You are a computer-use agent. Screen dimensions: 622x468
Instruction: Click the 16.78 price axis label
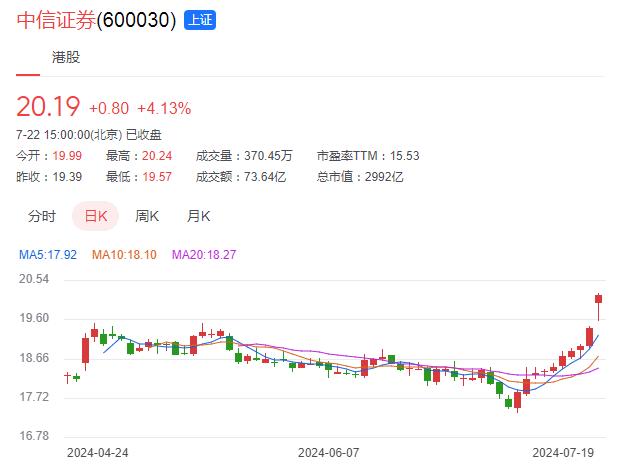(x=34, y=436)
